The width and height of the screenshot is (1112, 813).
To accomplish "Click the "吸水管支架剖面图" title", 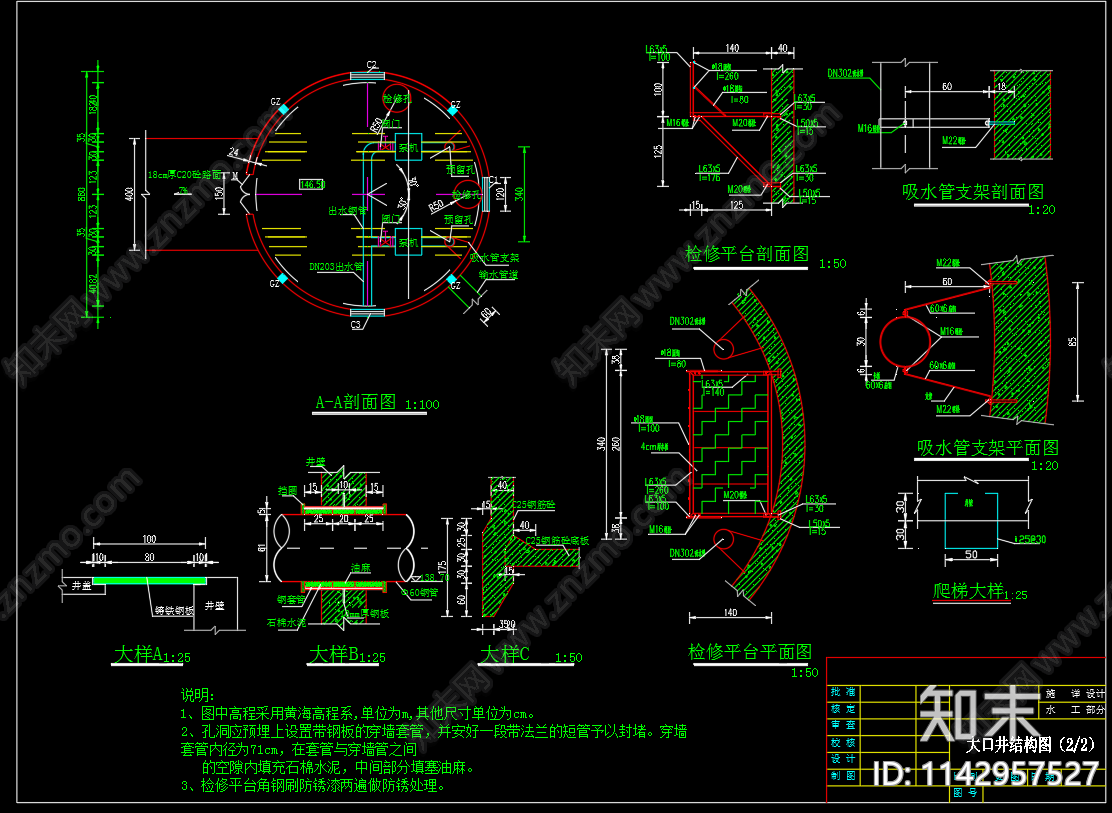I will 973,192.
